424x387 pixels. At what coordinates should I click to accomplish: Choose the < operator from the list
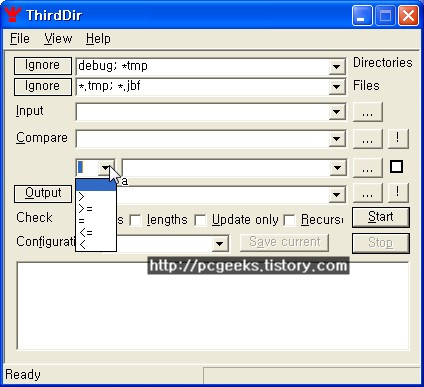[x=96, y=245]
